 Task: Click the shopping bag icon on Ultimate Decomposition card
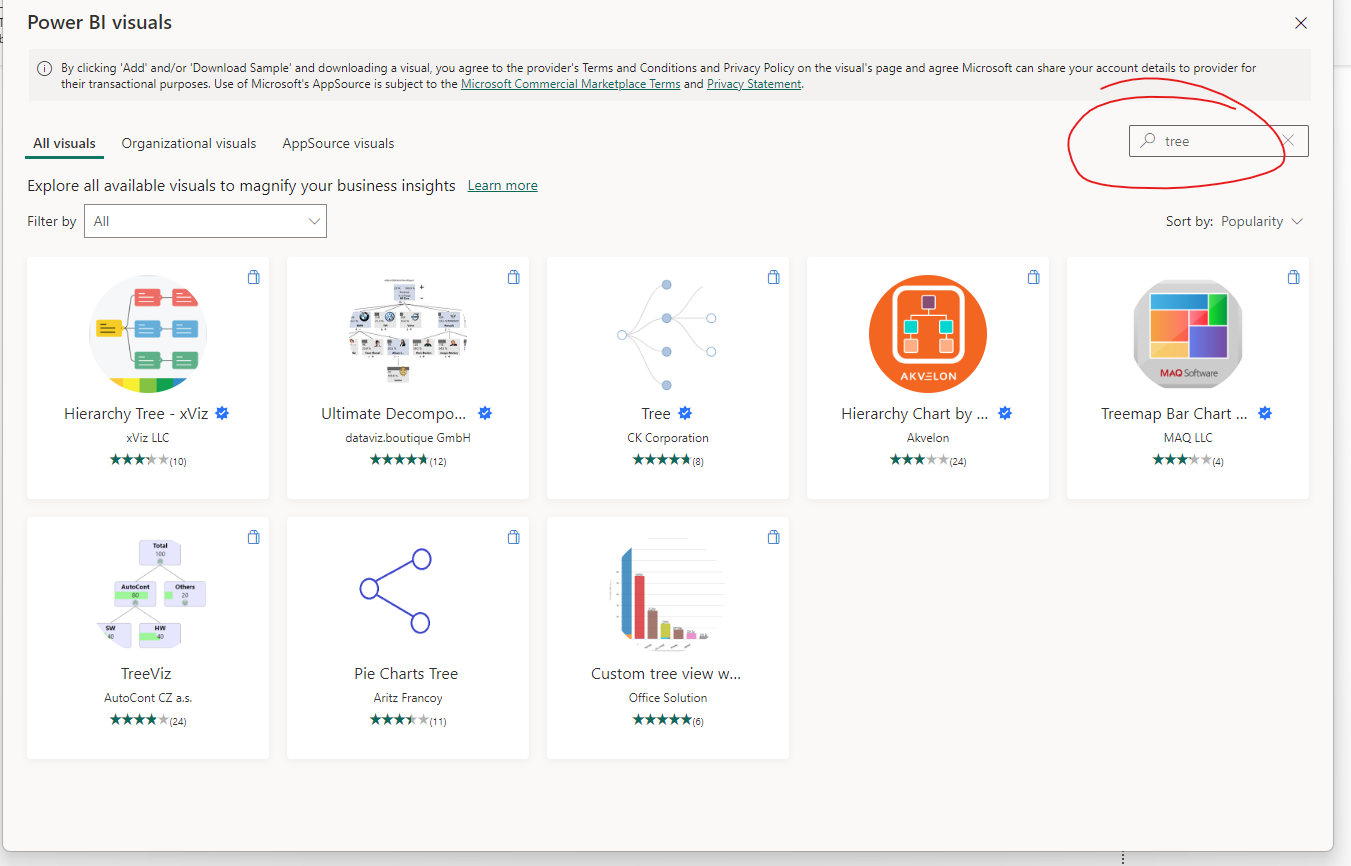click(514, 277)
